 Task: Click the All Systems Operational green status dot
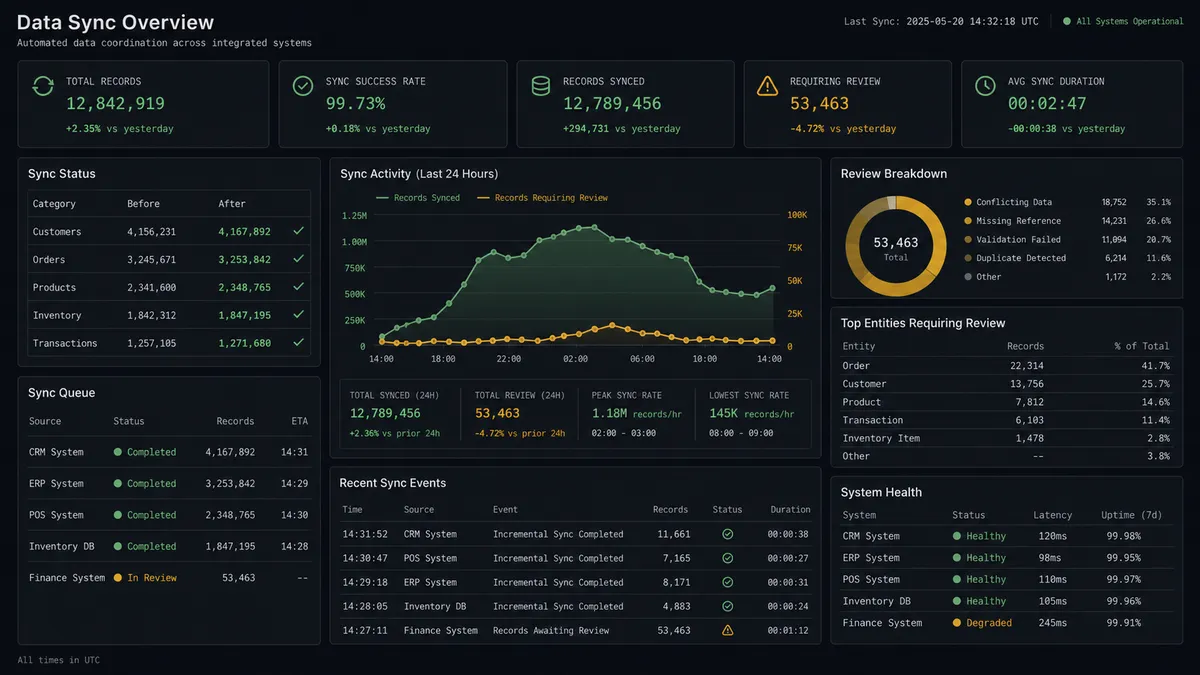(1067, 21)
